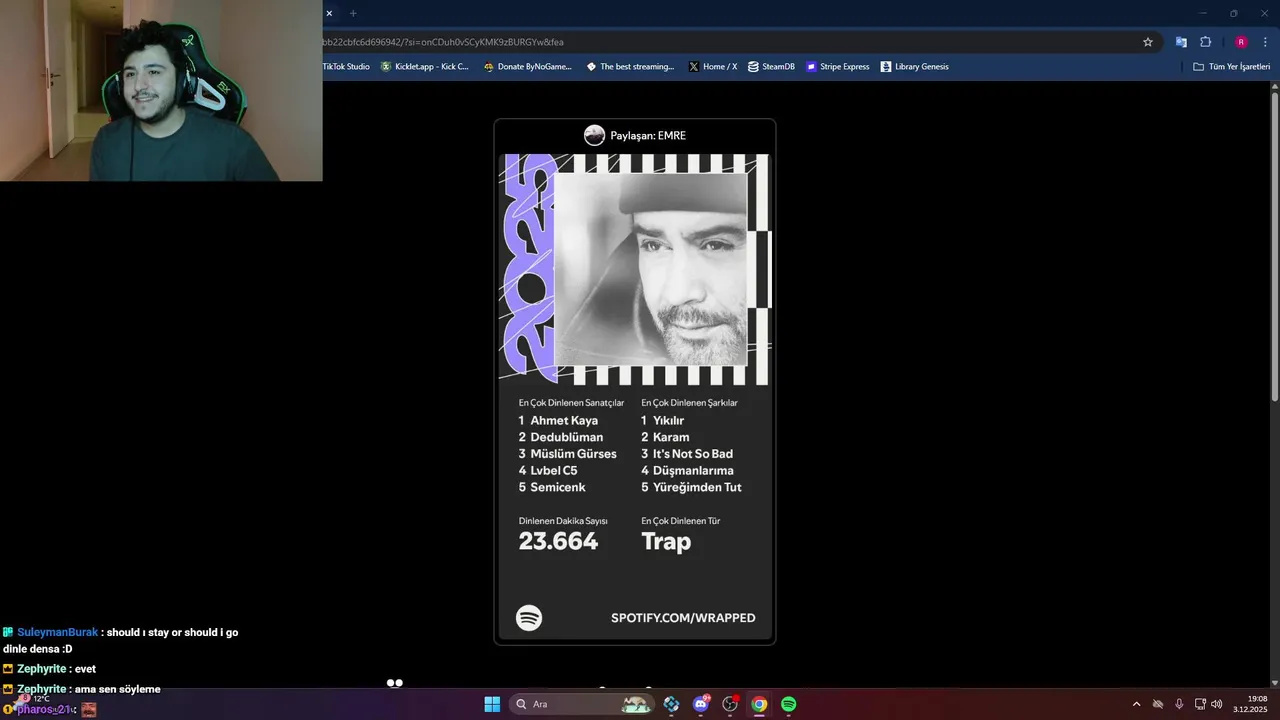This screenshot has height=720, width=1280.
Task: Click artist name Lvbel C5
Action: 554,471
